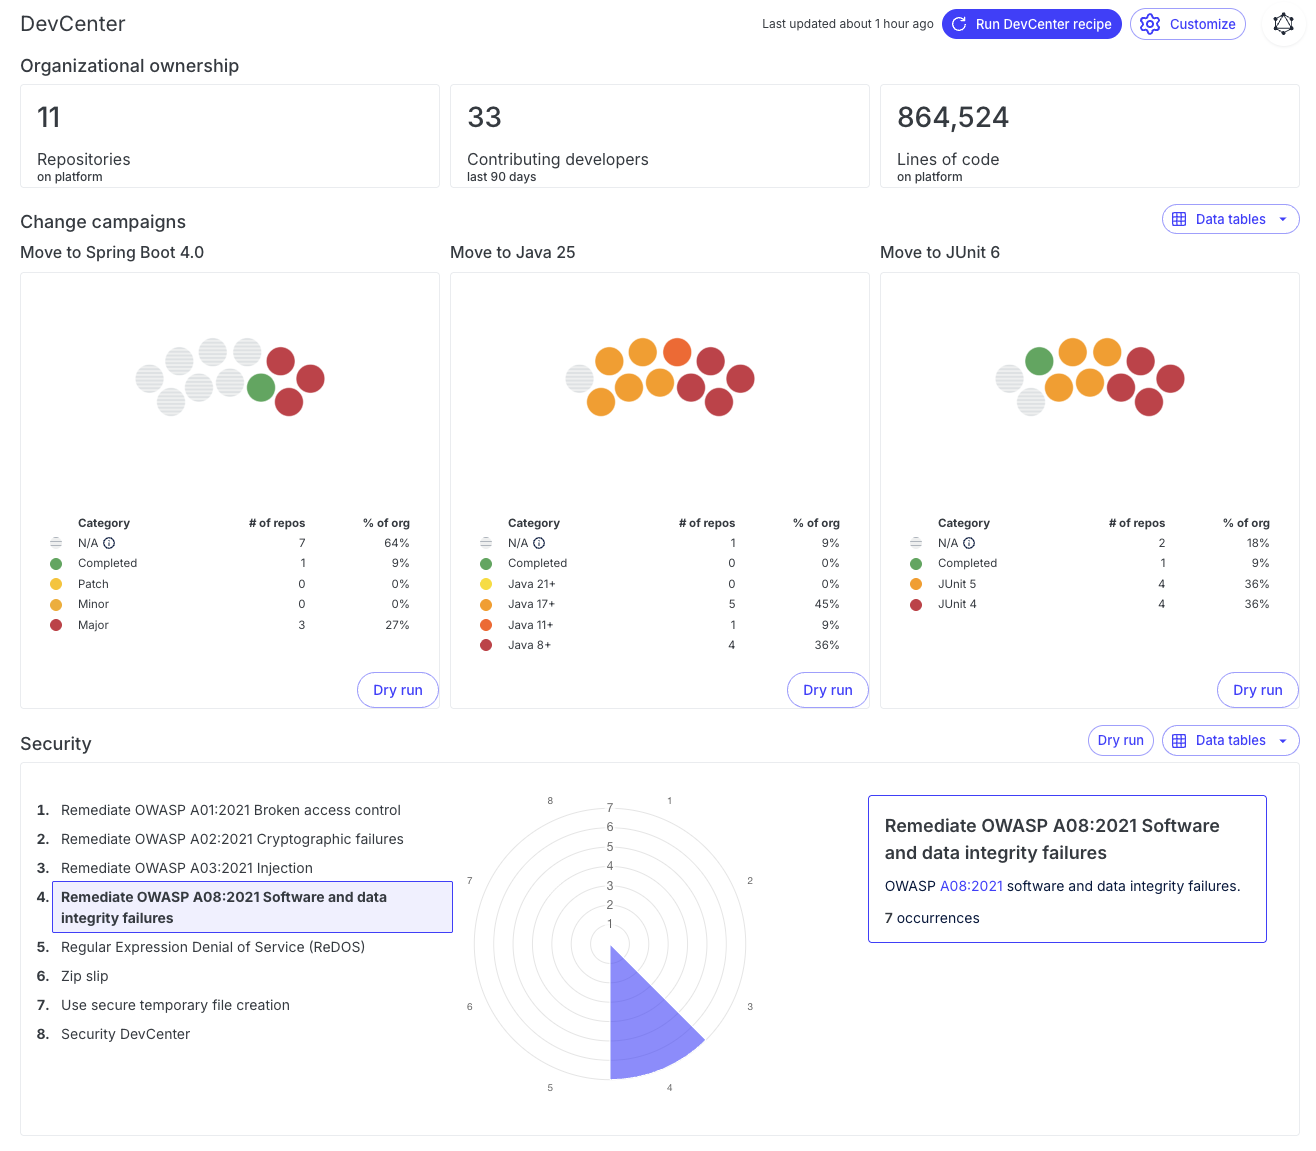The width and height of the screenshot is (1316, 1151).
Task: Select Regular Expression Denial of Service item
Action: coord(212,947)
